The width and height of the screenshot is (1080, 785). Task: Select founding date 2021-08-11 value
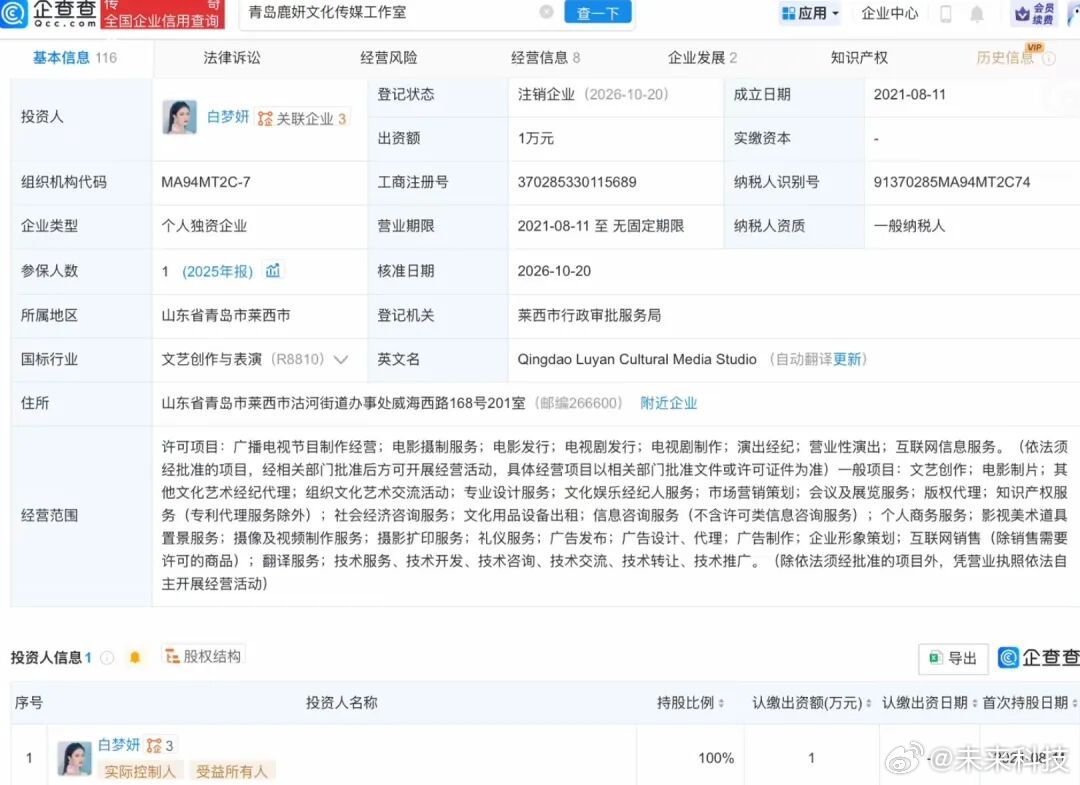pos(909,94)
